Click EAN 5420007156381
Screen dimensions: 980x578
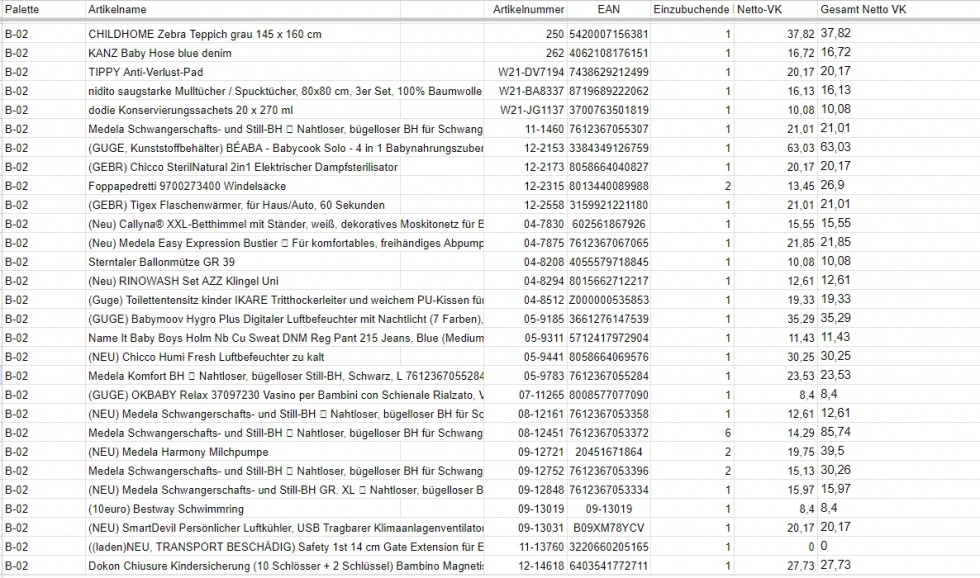609,34
